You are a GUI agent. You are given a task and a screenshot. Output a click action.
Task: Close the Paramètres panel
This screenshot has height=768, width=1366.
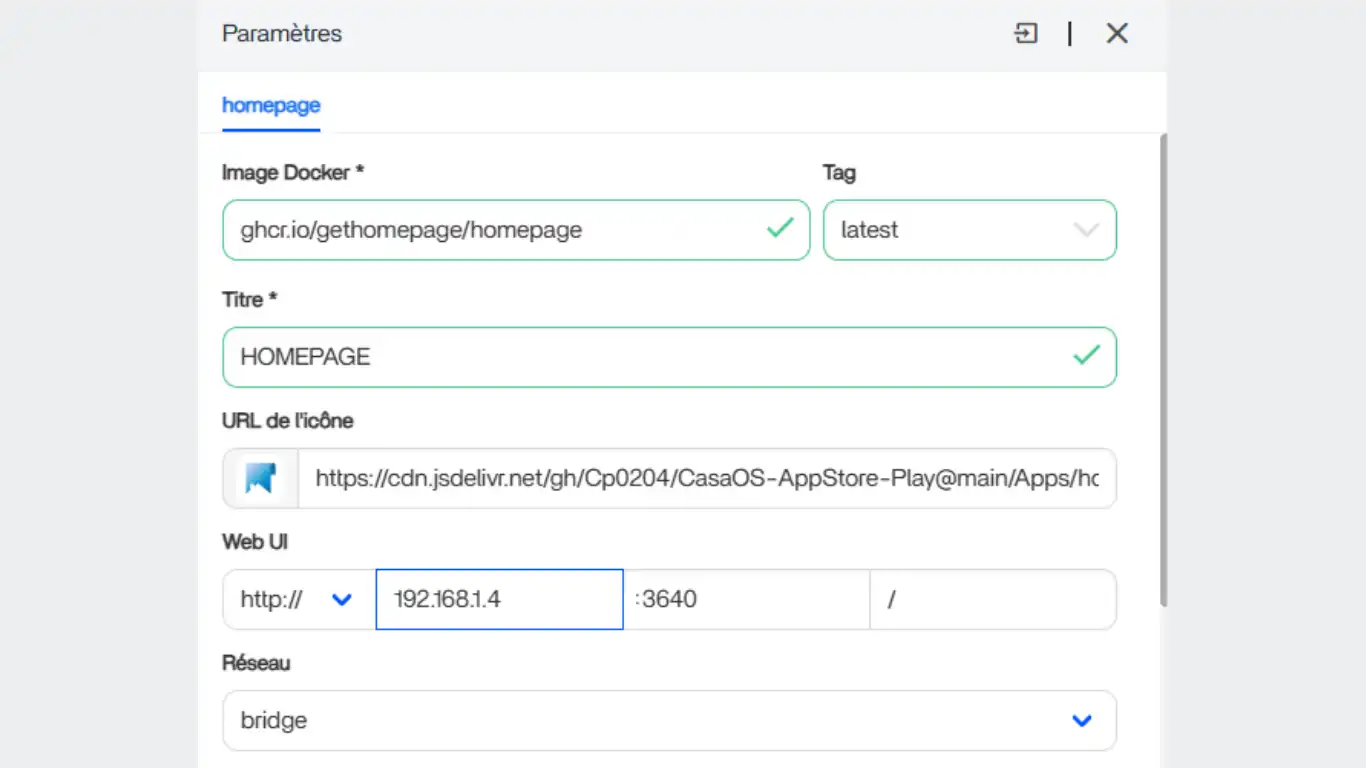[x=1116, y=33]
